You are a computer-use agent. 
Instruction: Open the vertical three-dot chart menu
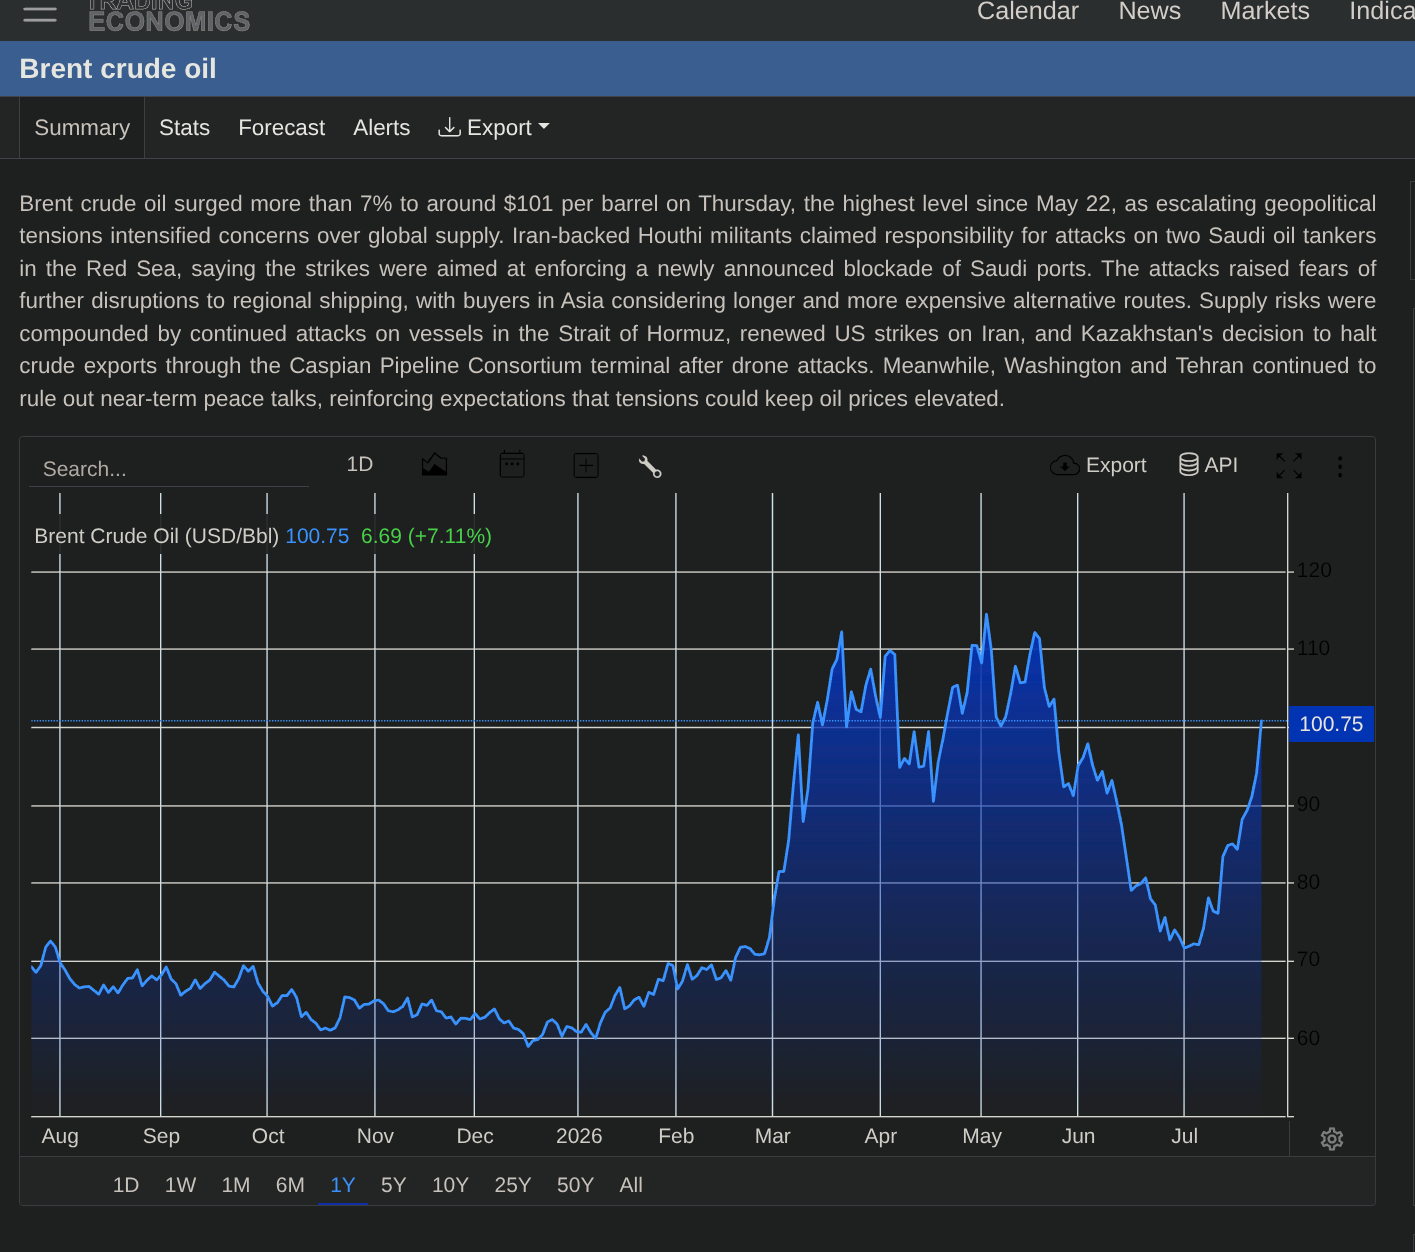[1340, 466]
